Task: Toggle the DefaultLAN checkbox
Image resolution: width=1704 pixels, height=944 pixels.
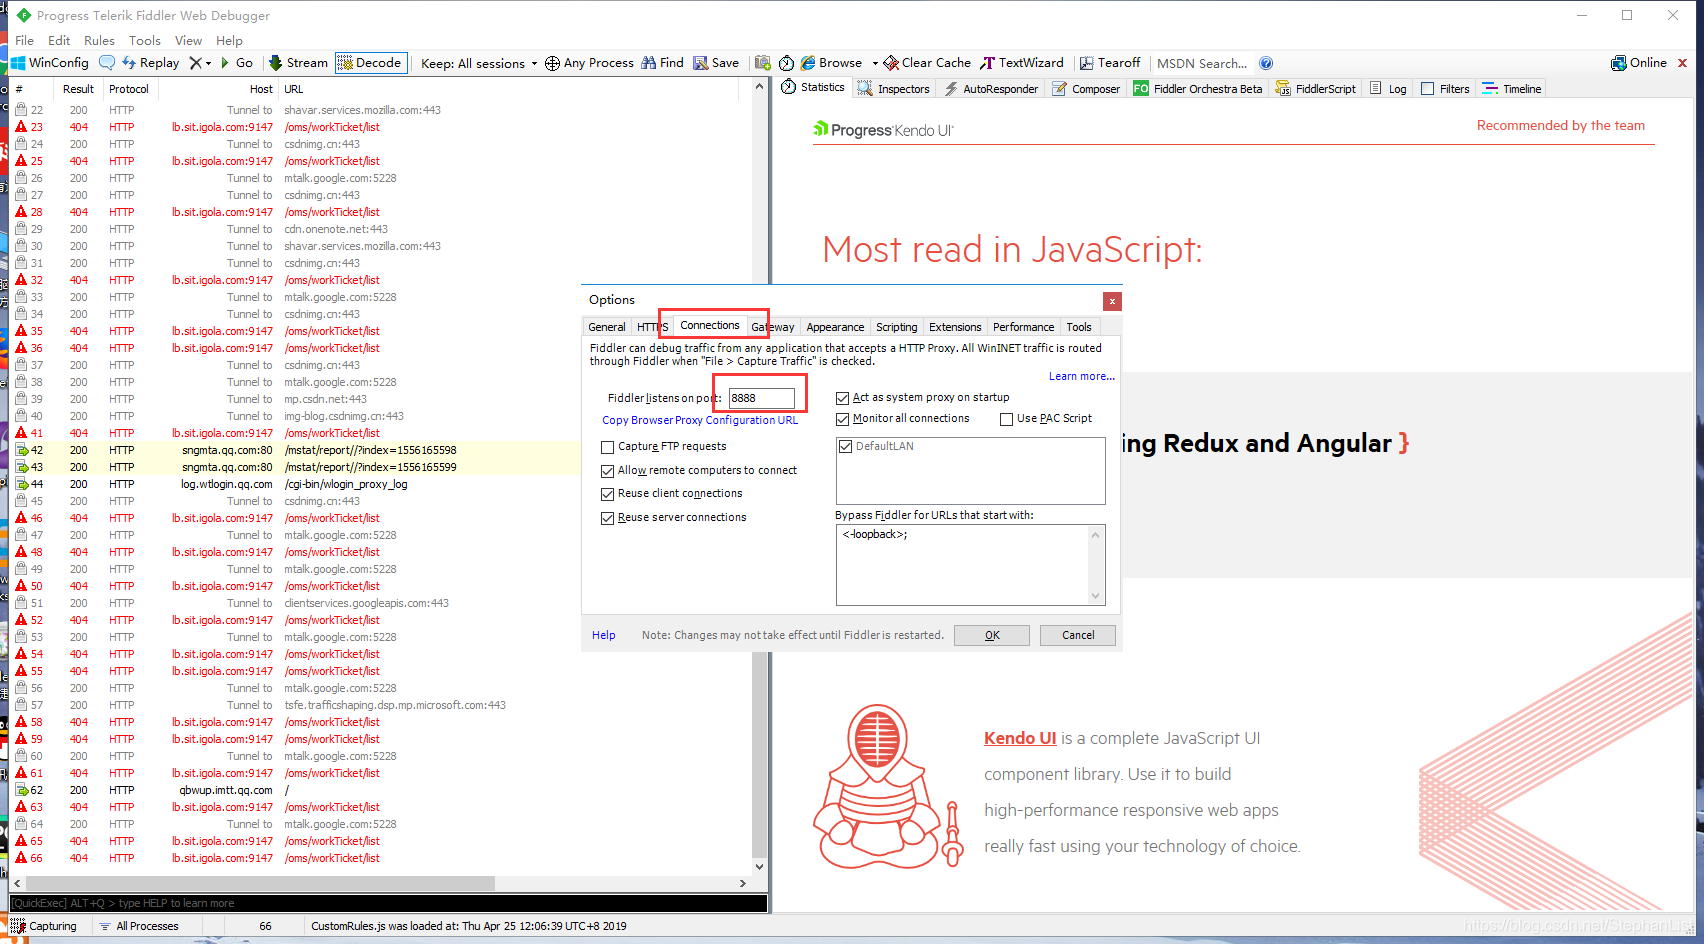Action: pos(846,447)
